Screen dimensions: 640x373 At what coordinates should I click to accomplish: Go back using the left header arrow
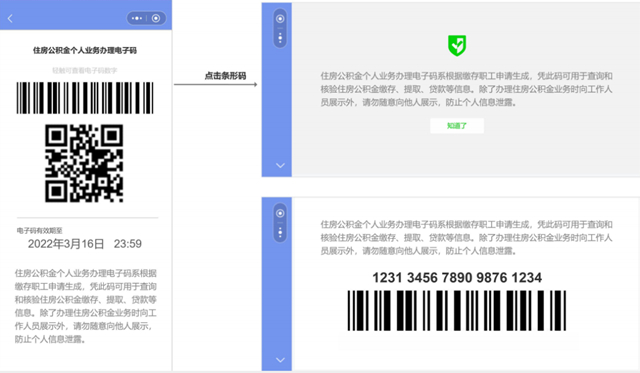point(10,18)
